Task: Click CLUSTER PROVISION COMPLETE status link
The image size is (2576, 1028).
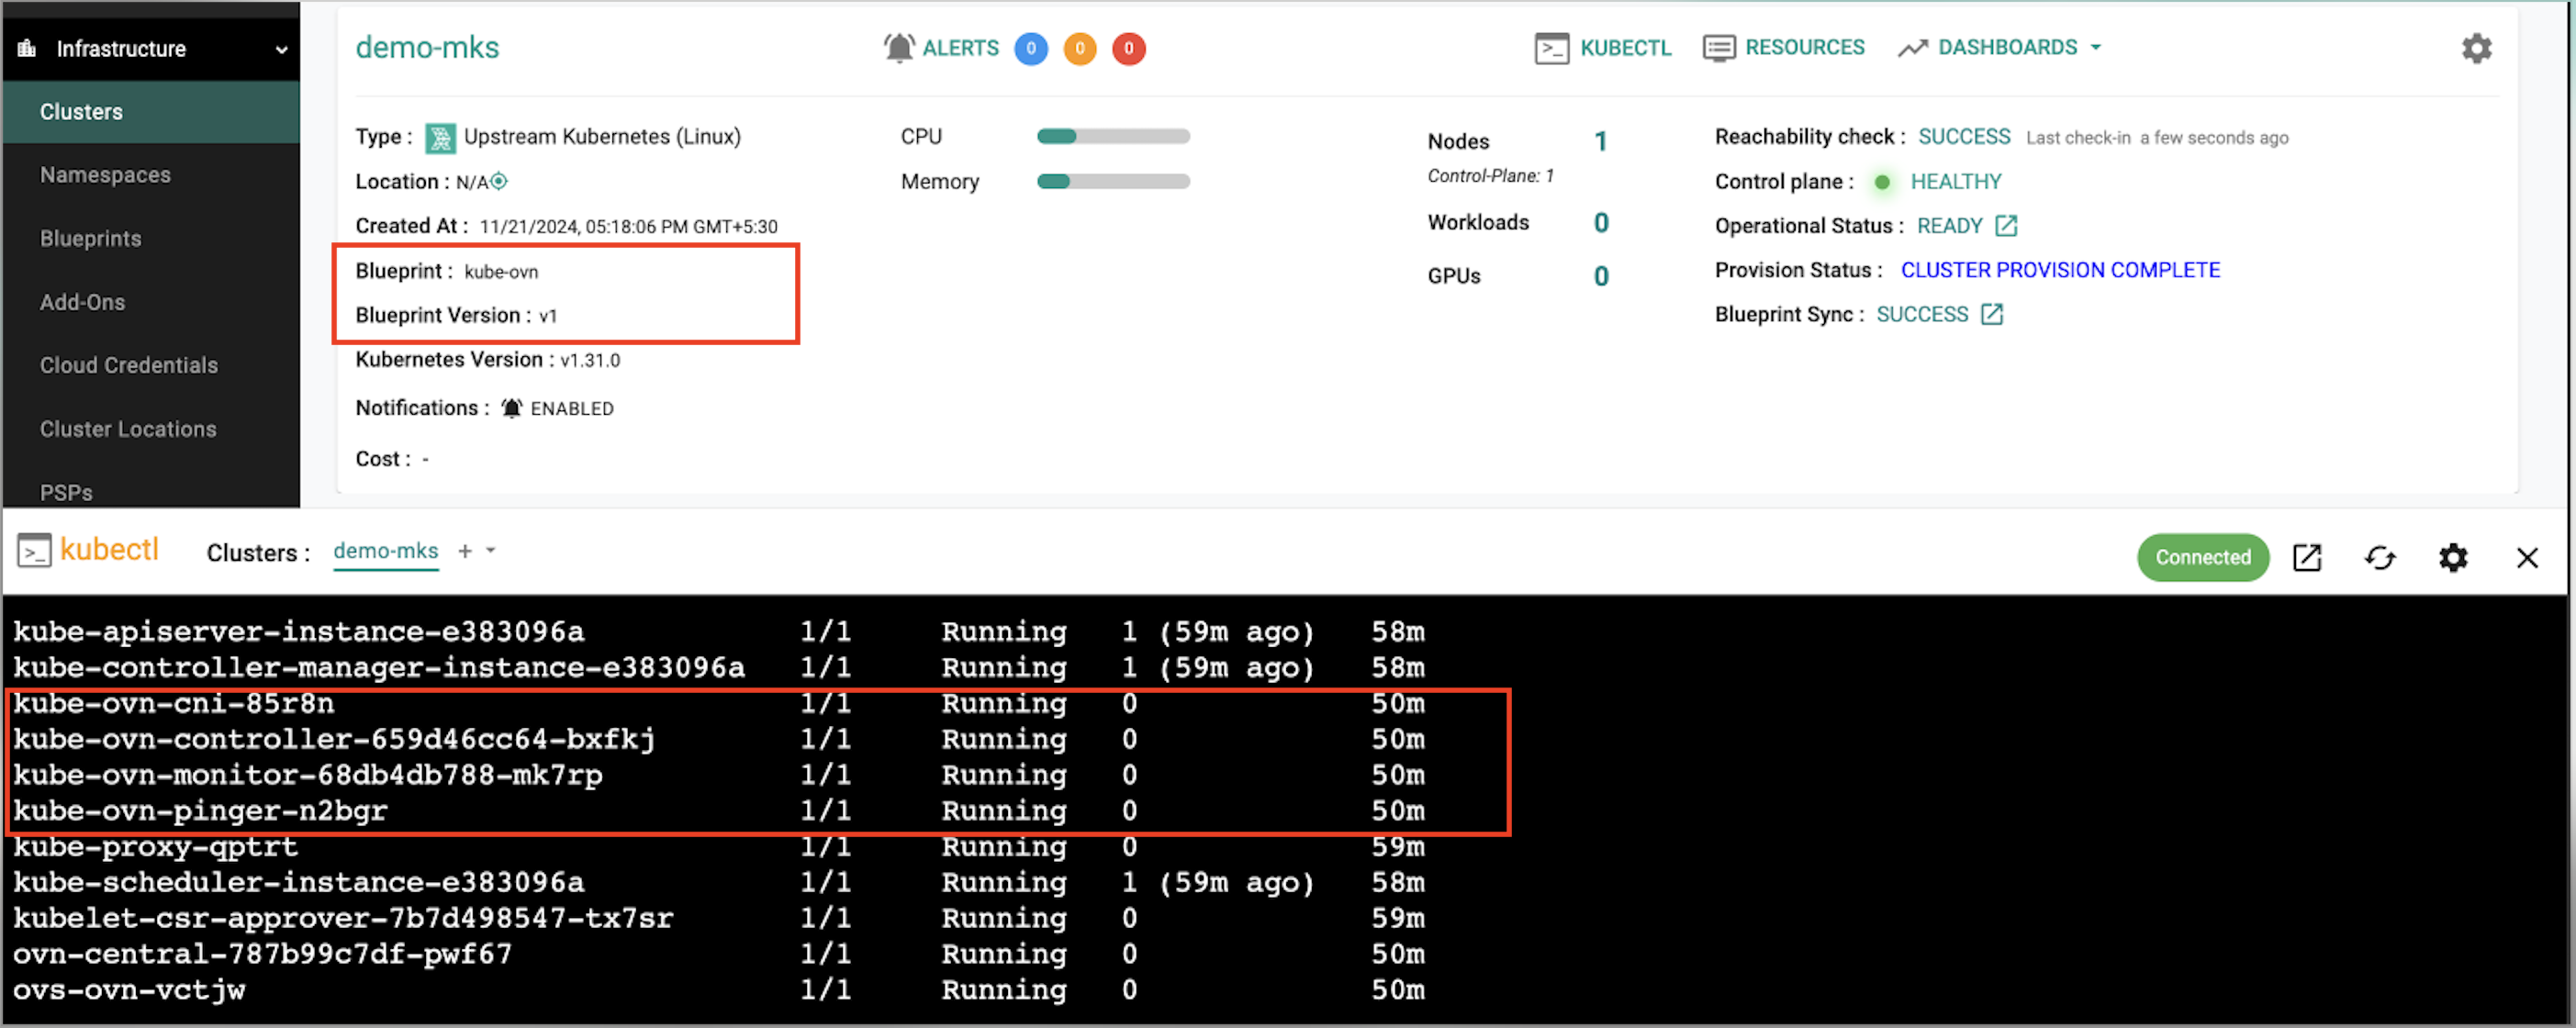Action: (2059, 270)
